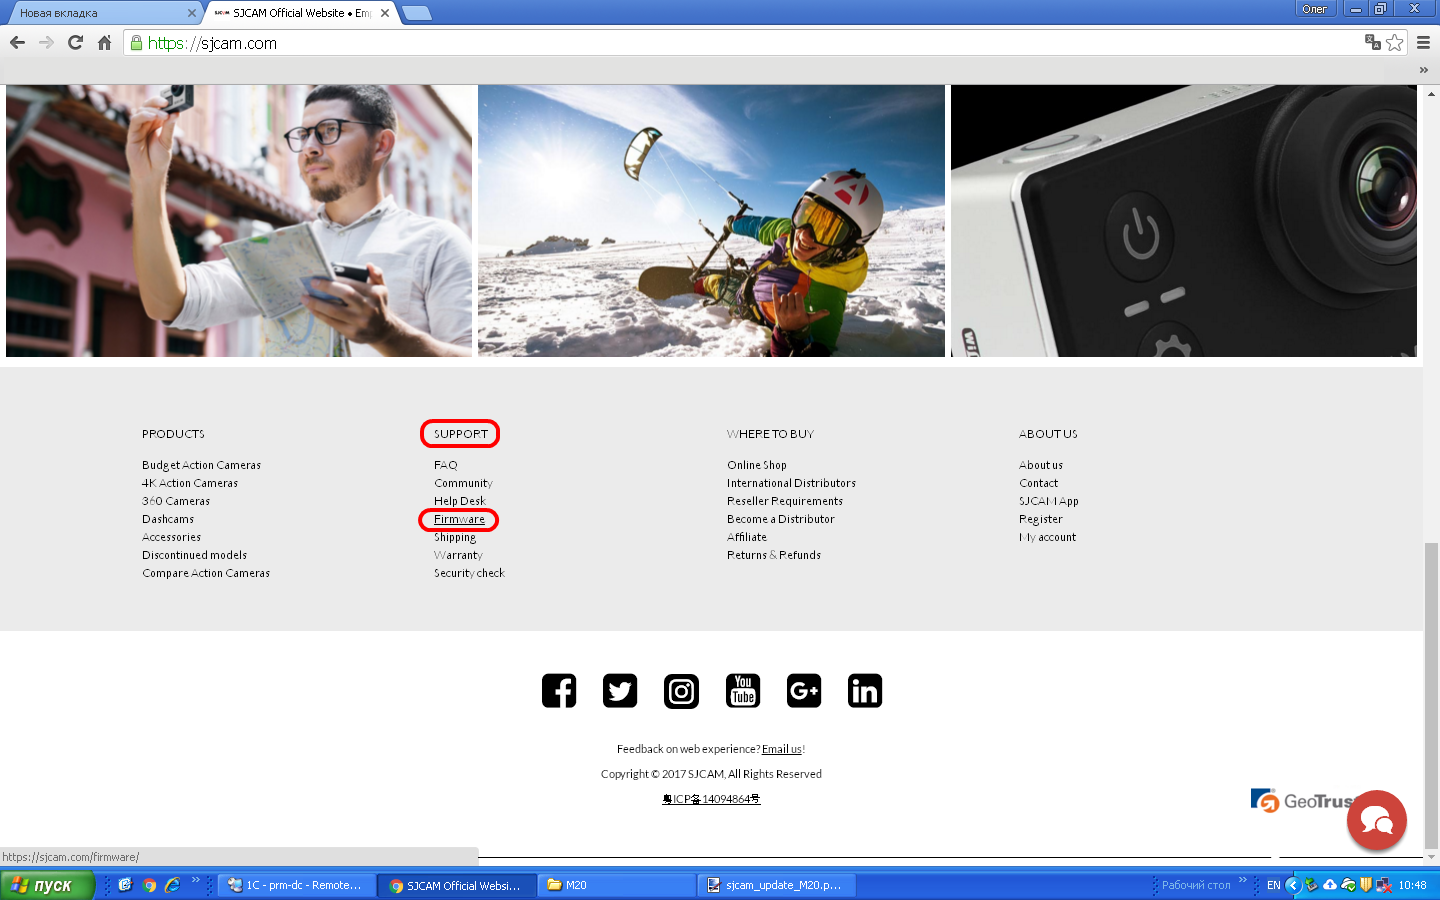Open Discontinued models link
The width and height of the screenshot is (1440, 900).
click(194, 555)
